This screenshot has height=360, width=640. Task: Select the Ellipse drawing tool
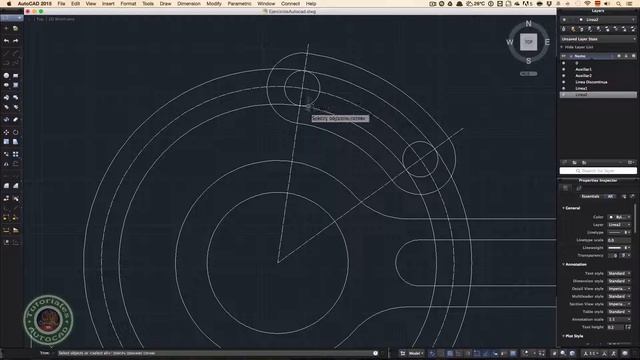tap(6, 85)
